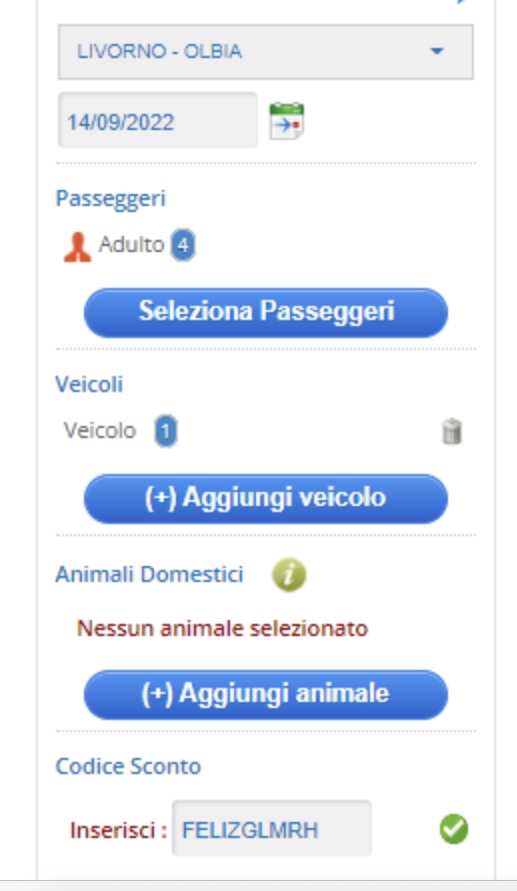
Task: Click the Passeggeri section heading
Action: (110, 199)
